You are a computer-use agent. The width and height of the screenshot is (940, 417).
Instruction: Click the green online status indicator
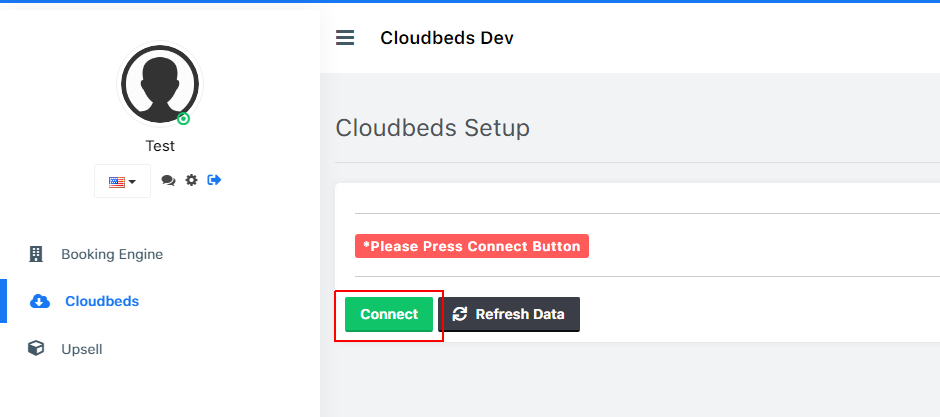pos(183,119)
